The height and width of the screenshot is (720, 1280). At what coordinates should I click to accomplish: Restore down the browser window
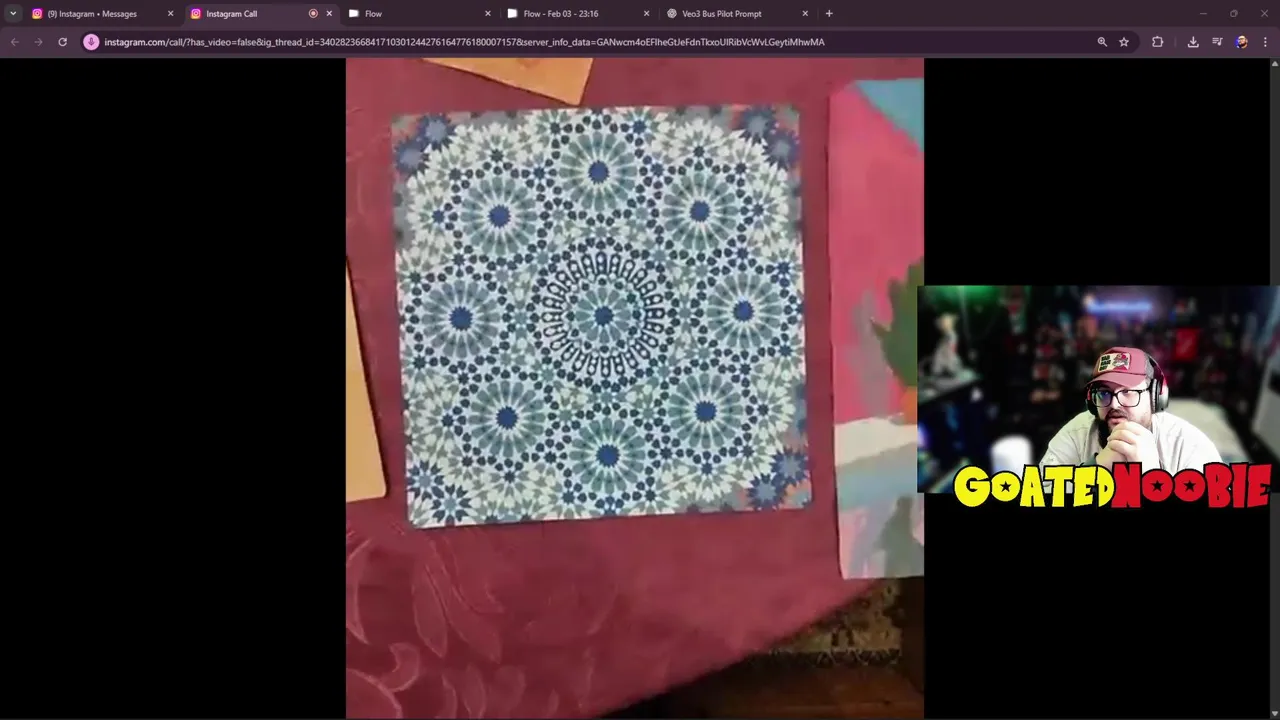click(1233, 14)
